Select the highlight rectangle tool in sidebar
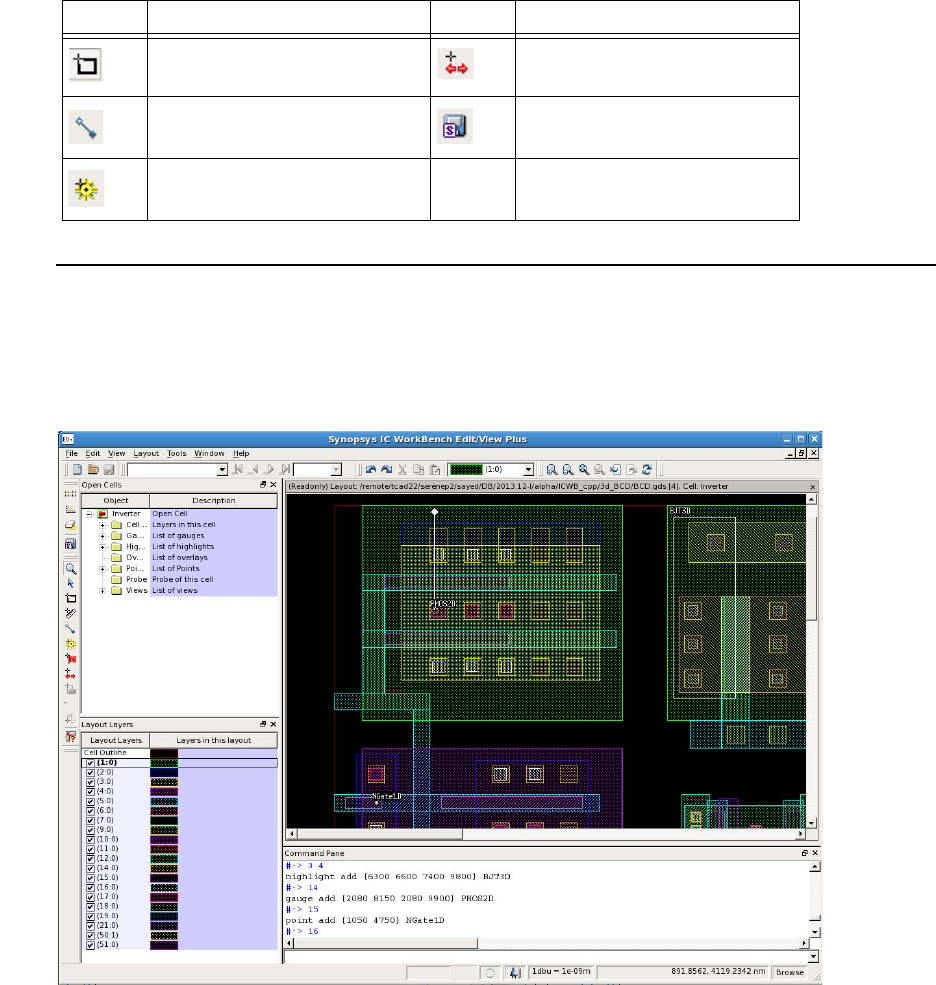The height and width of the screenshot is (985, 936). point(71,598)
